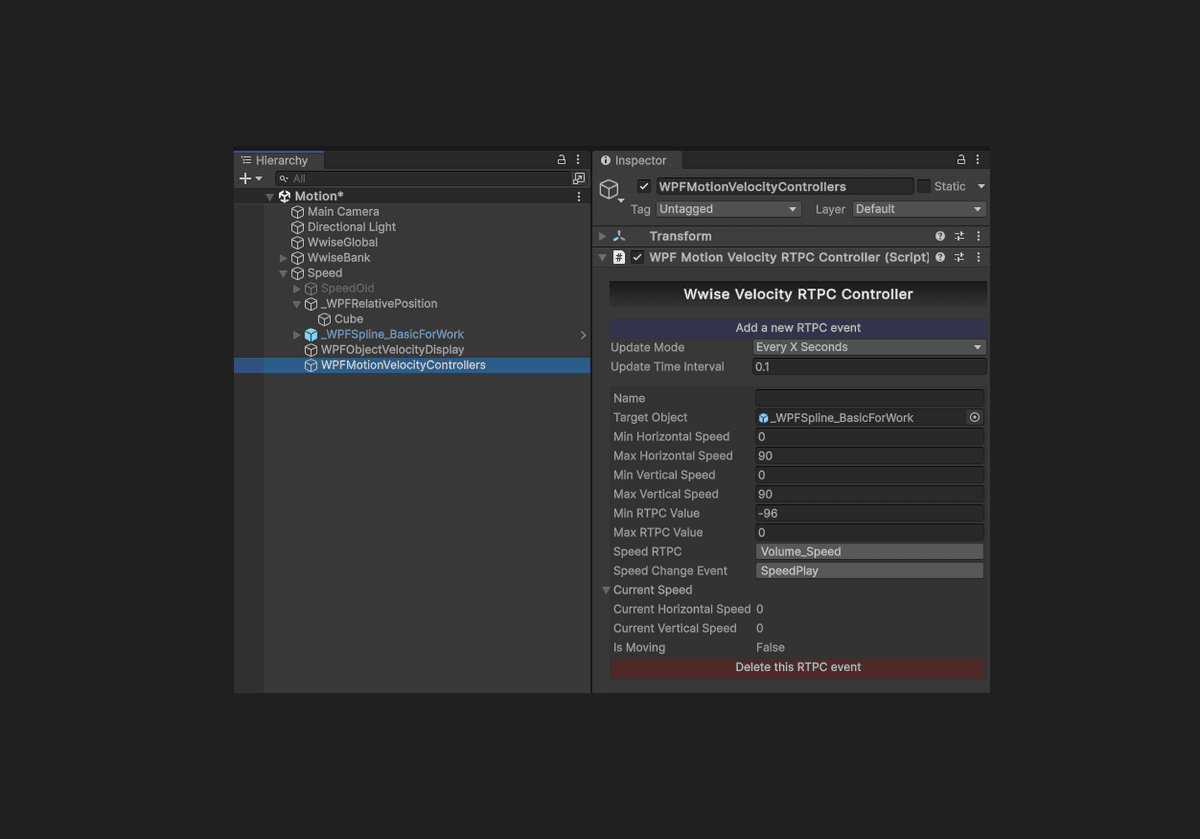Click the Target Object picker circle icon
Screen dimensions: 1200x839
click(x=974, y=417)
